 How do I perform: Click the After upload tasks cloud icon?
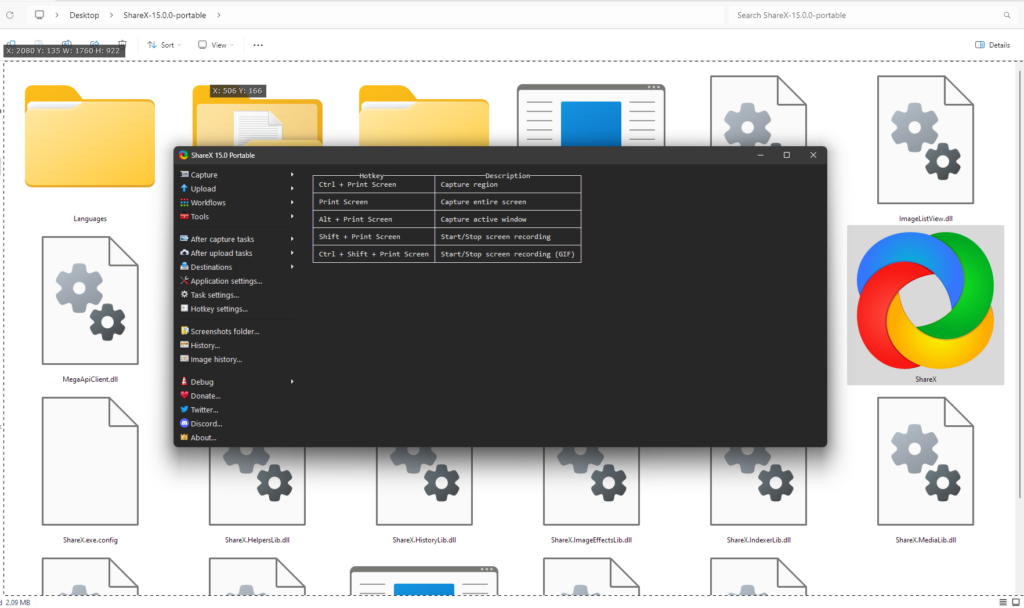pos(184,253)
